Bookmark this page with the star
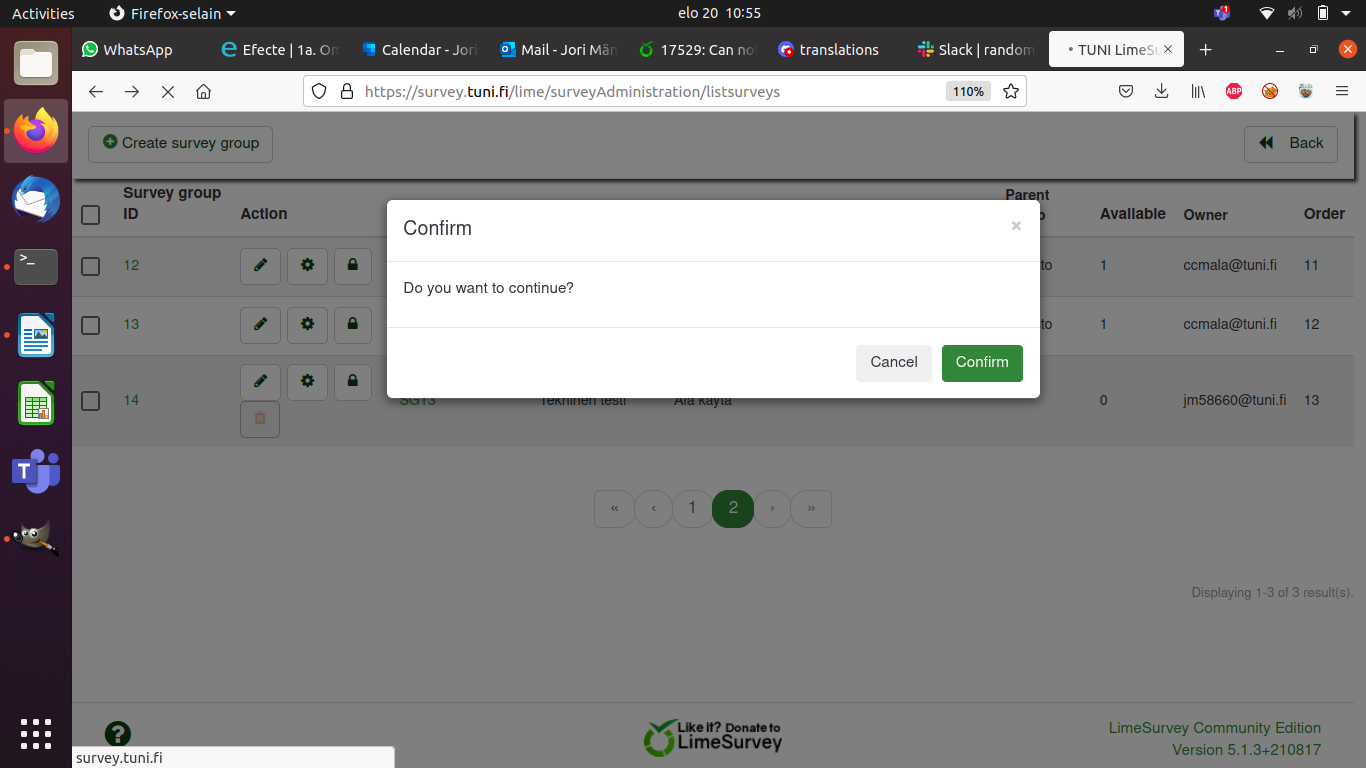 (1011, 92)
